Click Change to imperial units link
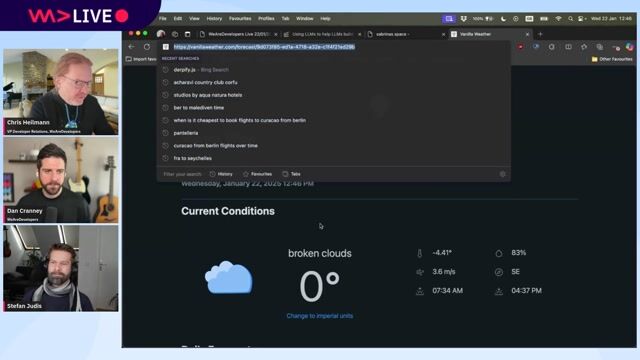 (320, 316)
